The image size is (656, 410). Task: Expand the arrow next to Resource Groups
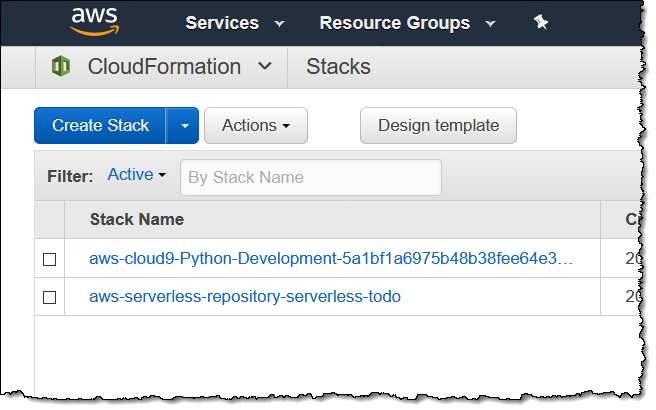pyautogui.click(x=490, y=24)
